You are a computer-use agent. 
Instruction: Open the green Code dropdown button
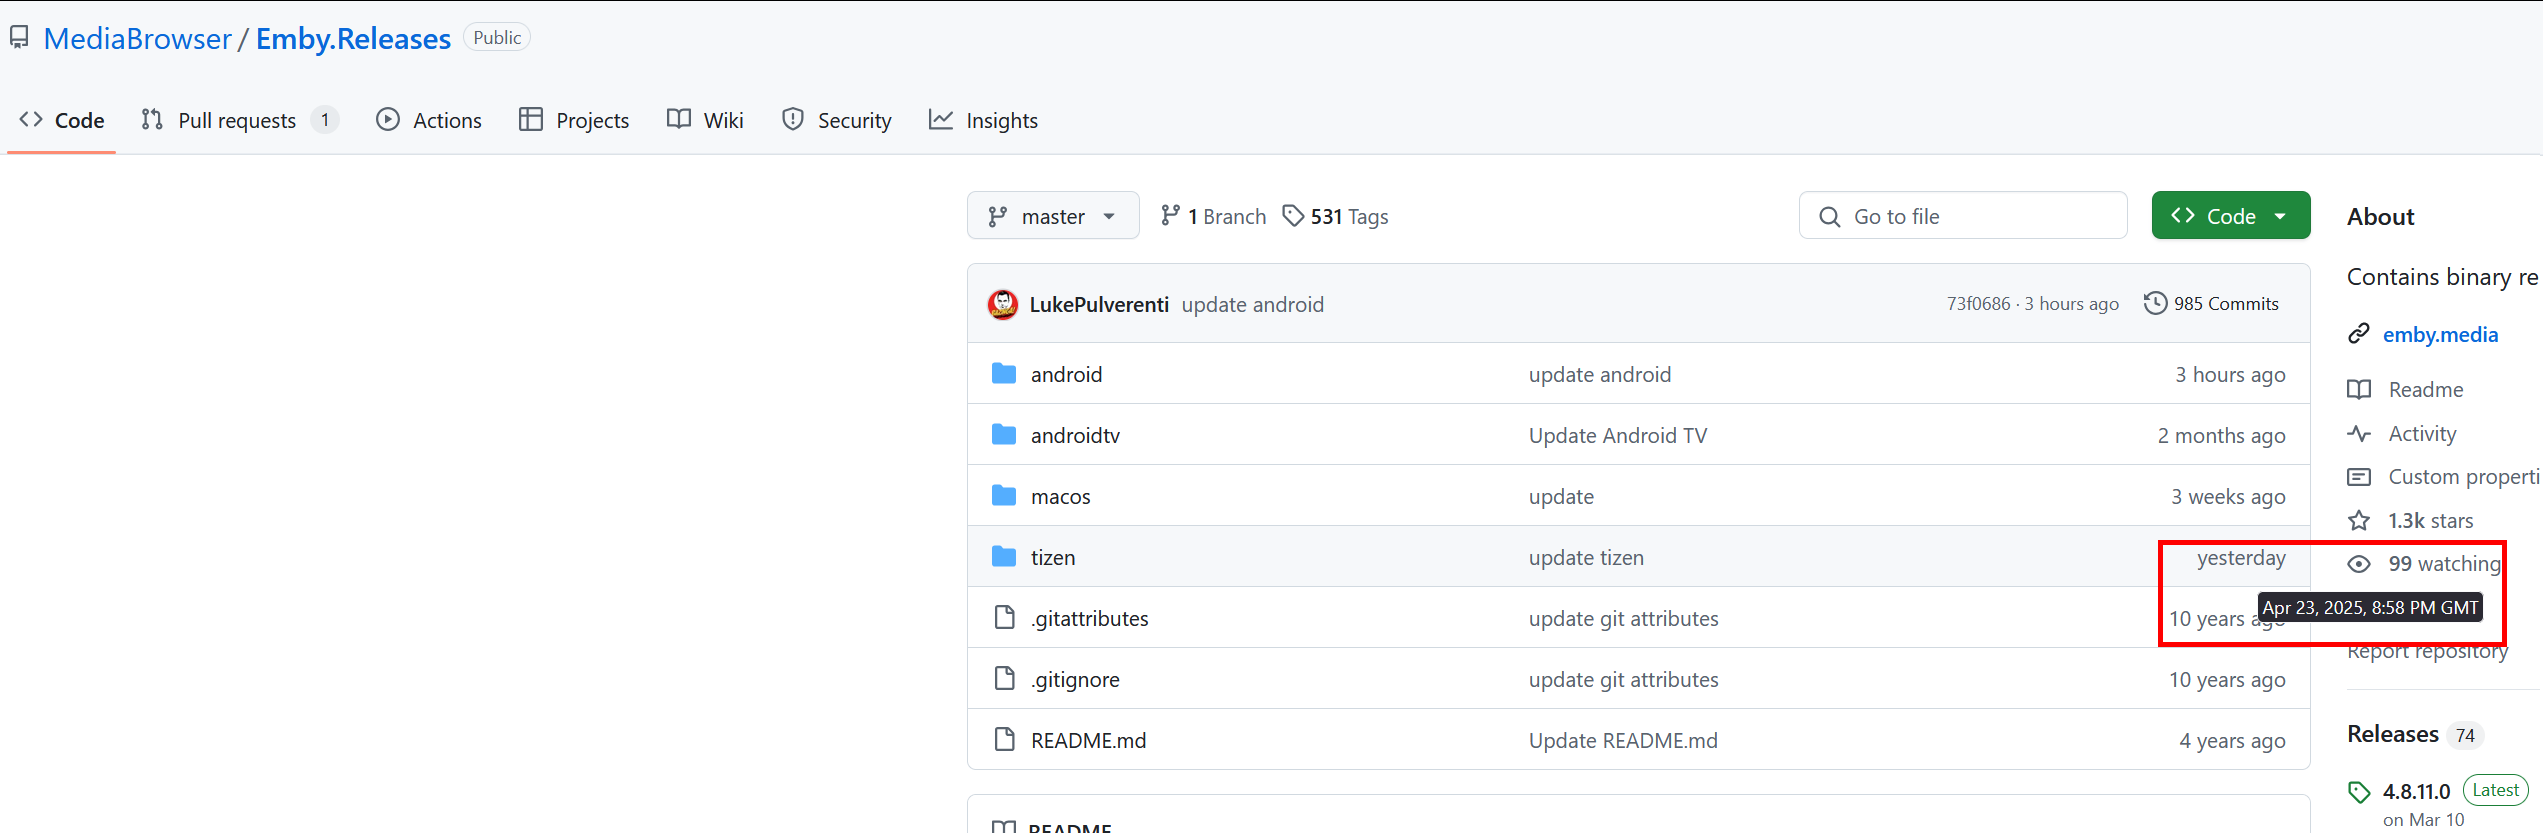pyautogui.click(x=2230, y=216)
